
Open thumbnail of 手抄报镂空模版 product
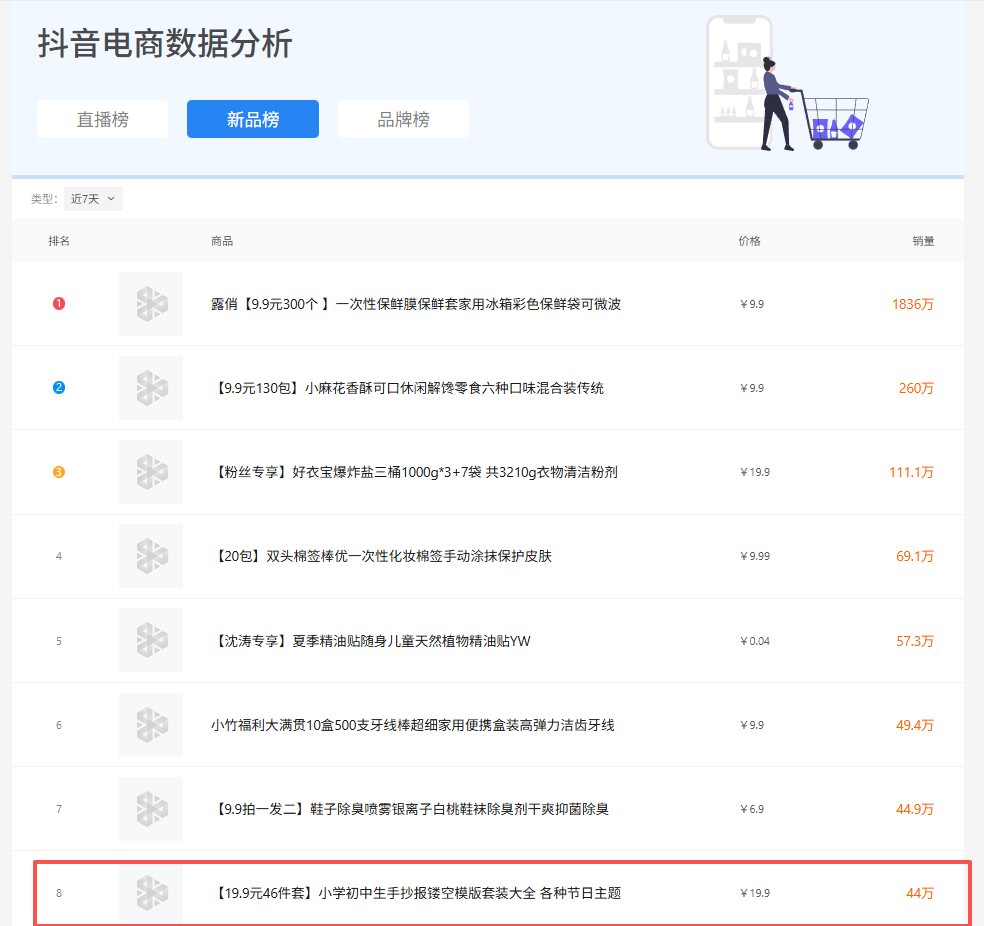point(151,893)
